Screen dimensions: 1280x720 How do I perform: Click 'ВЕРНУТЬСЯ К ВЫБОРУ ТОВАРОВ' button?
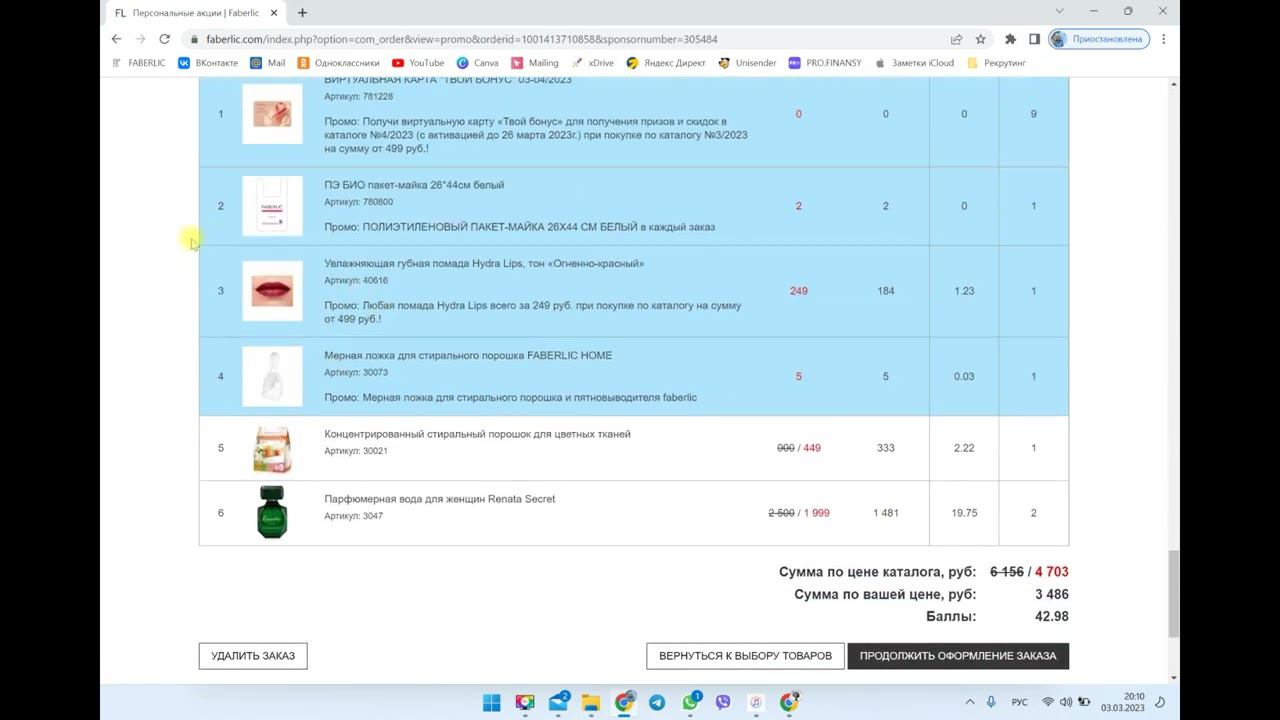point(745,656)
